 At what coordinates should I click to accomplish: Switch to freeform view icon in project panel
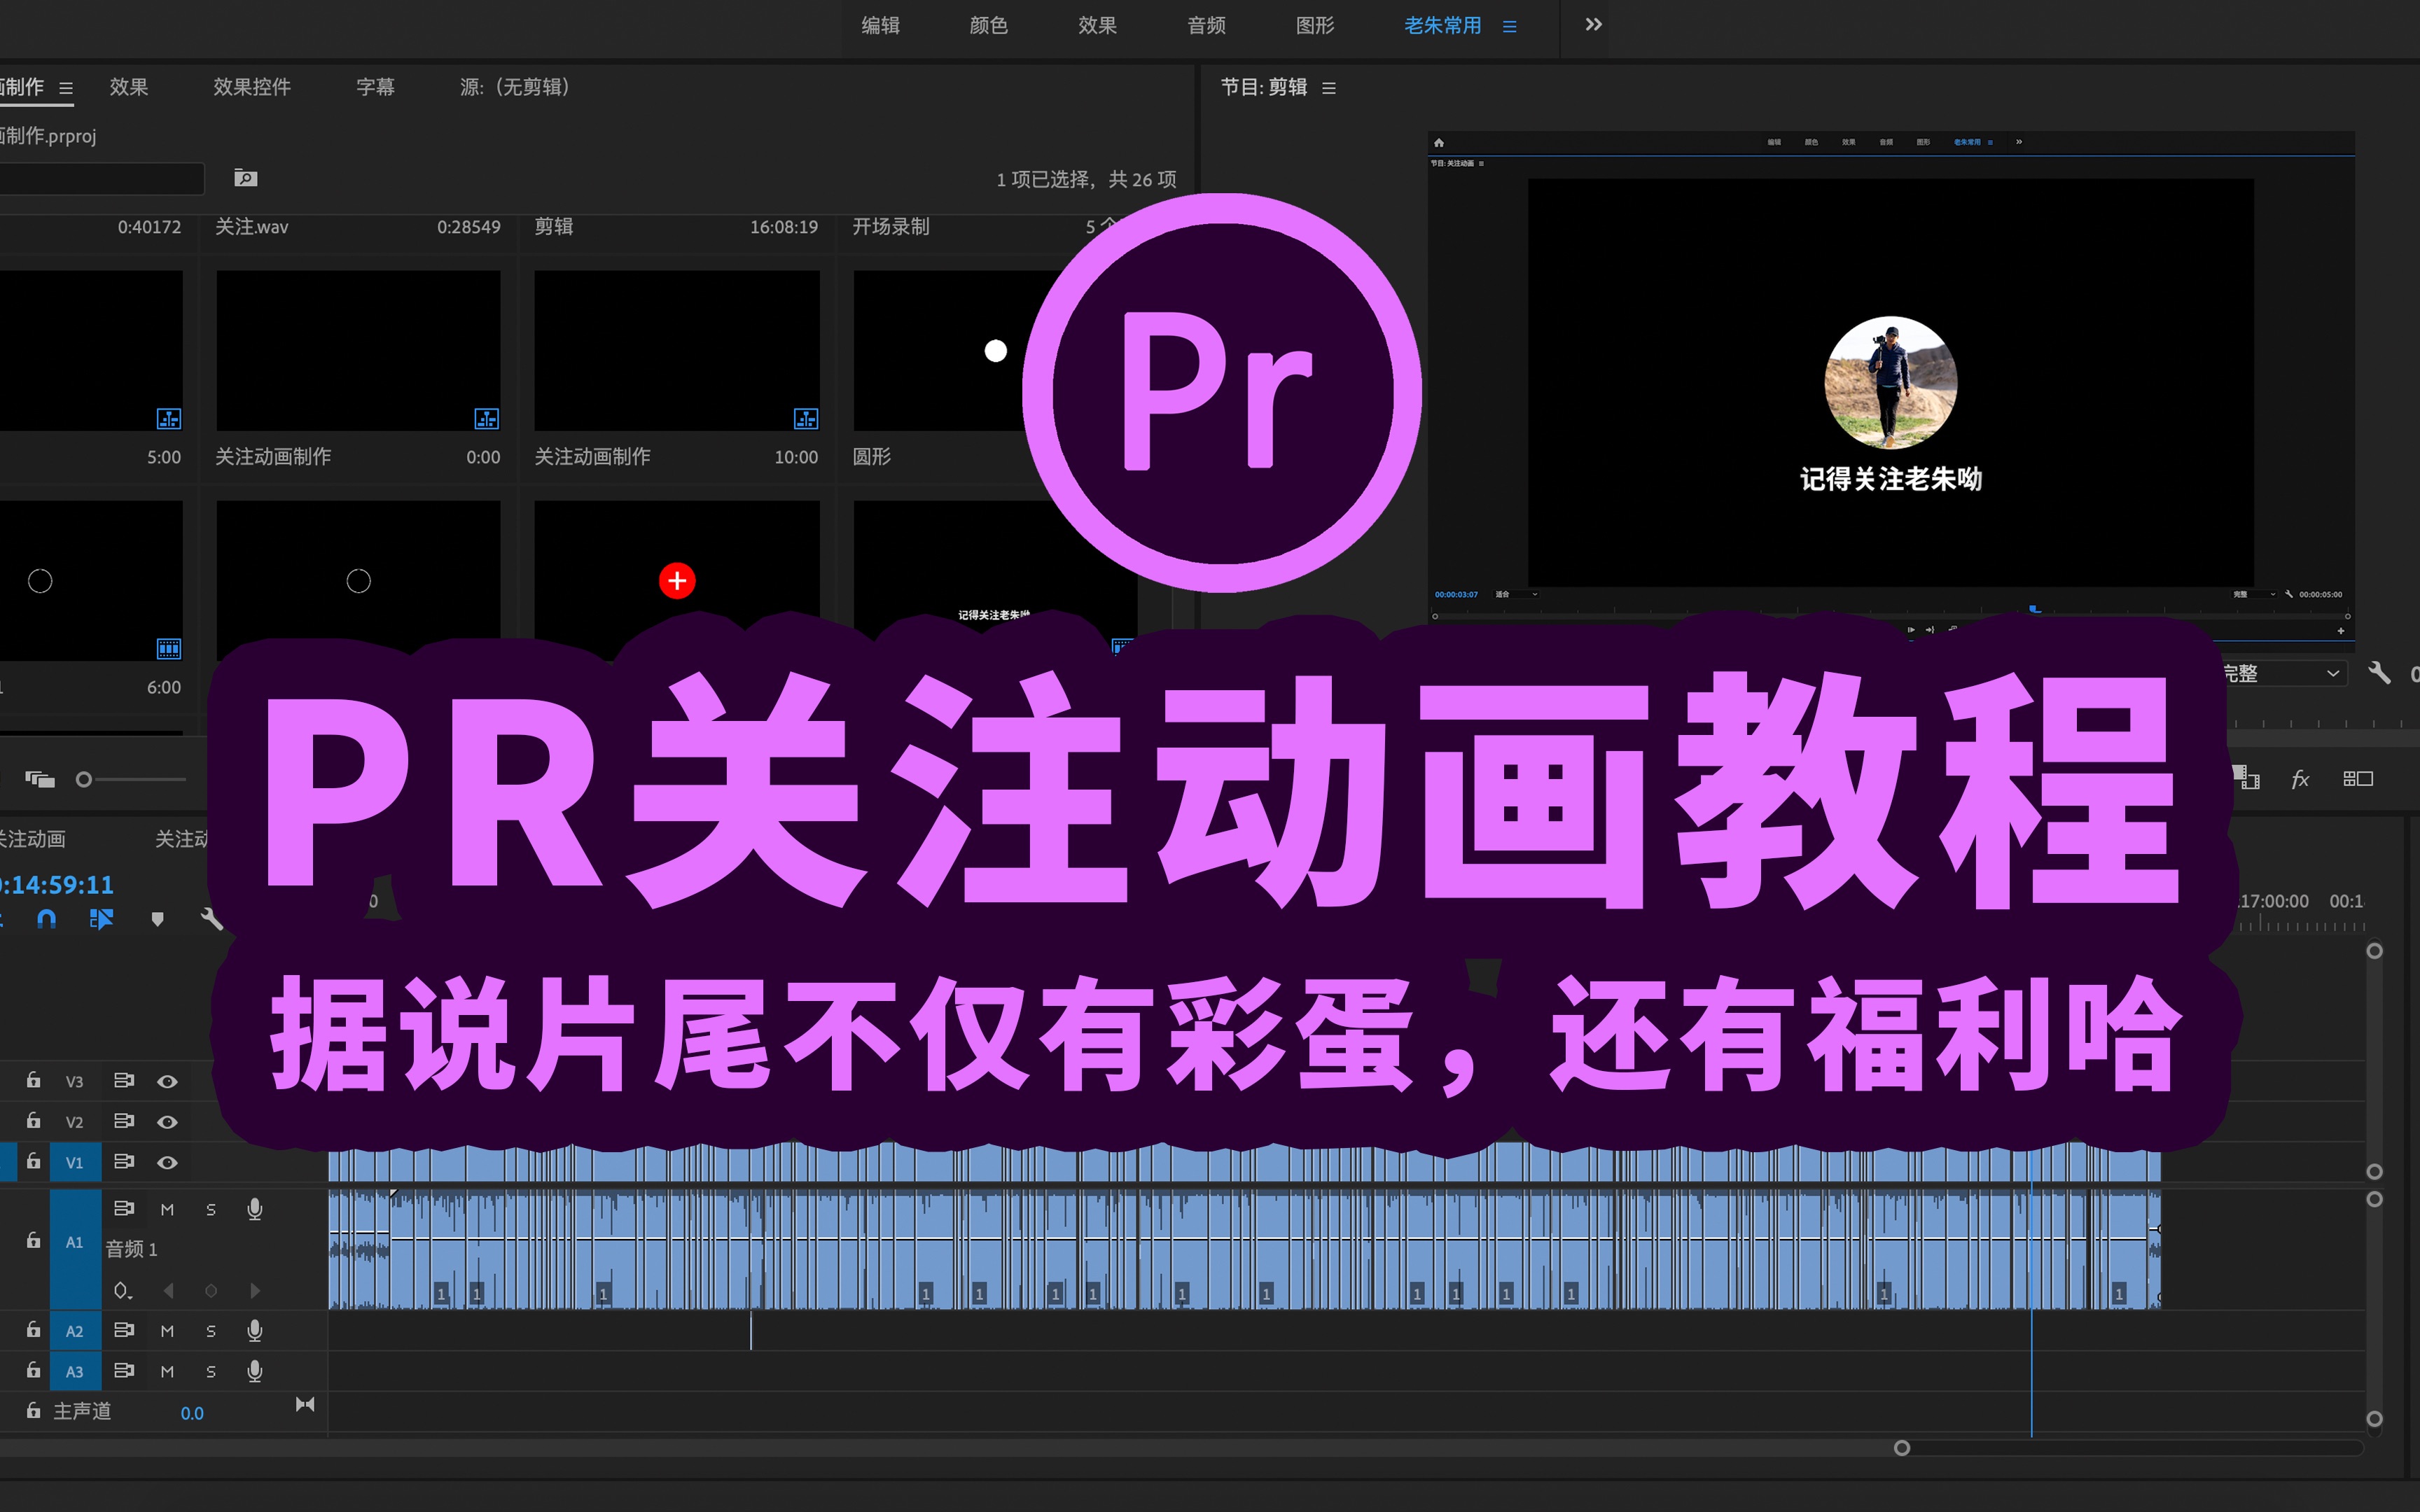coord(40,779)
